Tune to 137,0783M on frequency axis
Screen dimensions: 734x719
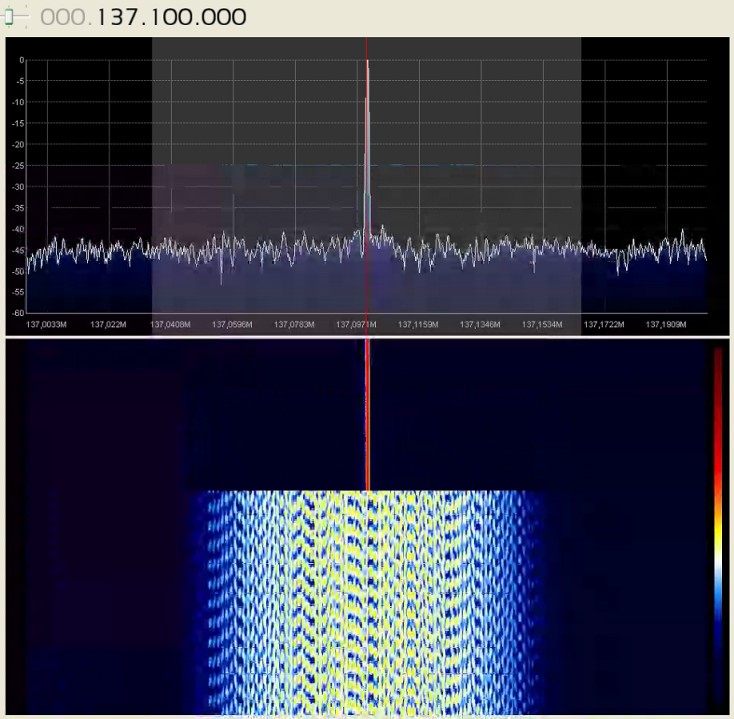coord(295,325)
